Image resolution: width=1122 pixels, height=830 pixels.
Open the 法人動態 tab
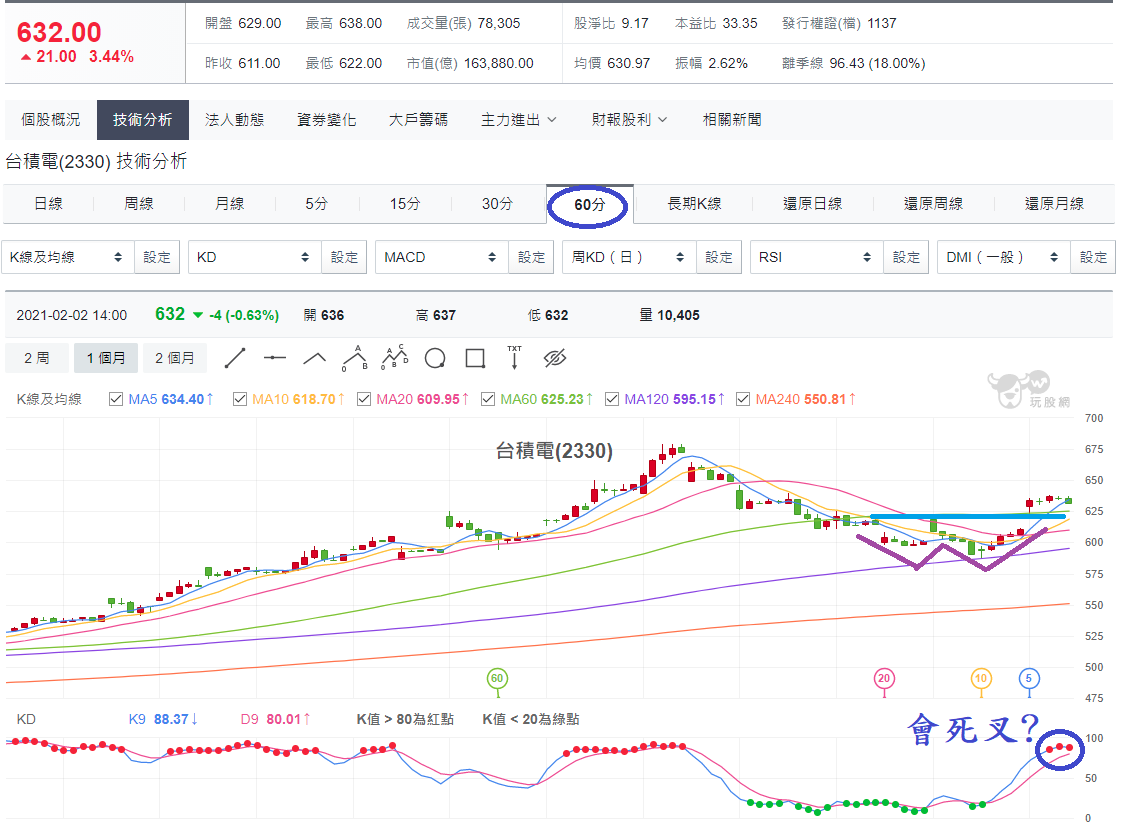(x=234, y=120)
